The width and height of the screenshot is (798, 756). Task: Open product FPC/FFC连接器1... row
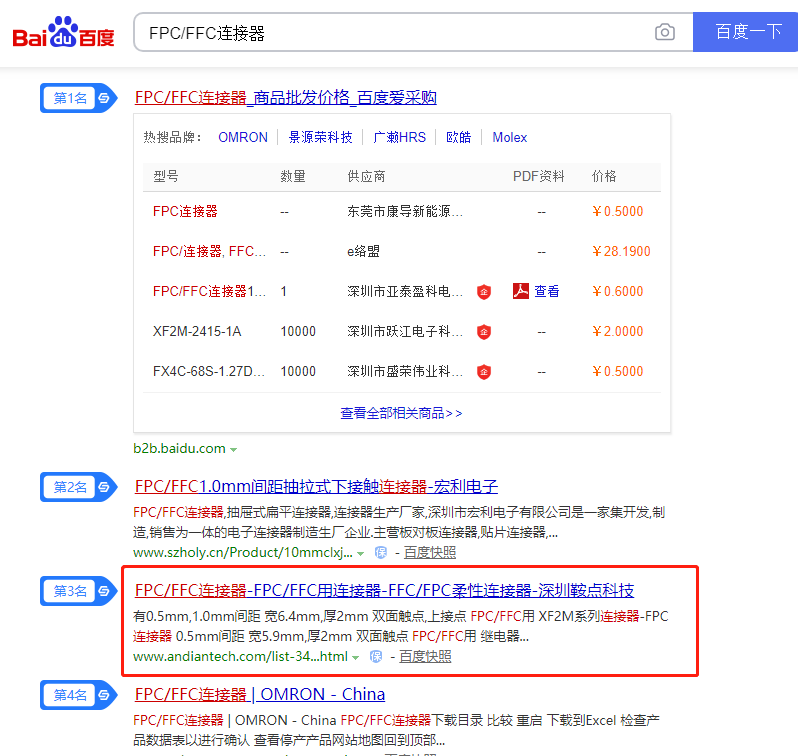[x=209, y=291]
